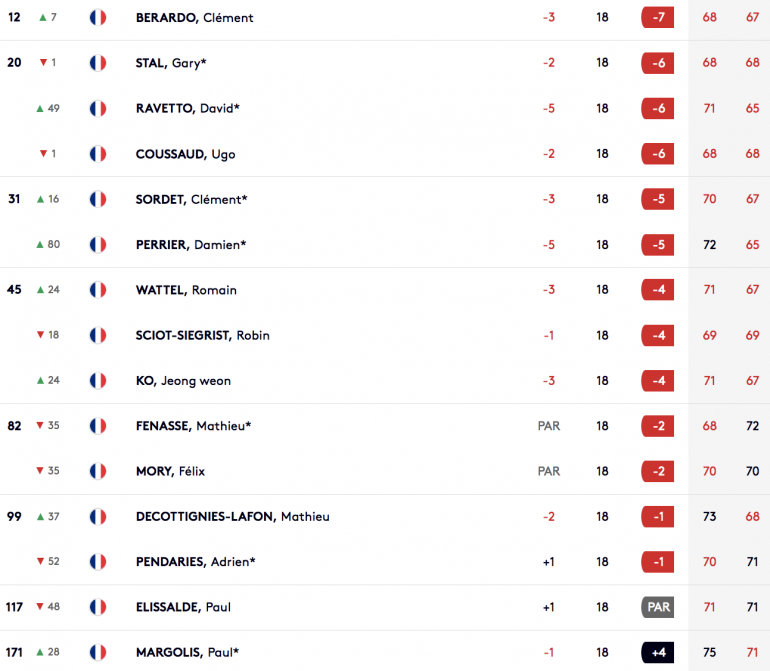Click the flag icon in KO, Jeong weon's row

pyautogui.click(x=98, y=381)
